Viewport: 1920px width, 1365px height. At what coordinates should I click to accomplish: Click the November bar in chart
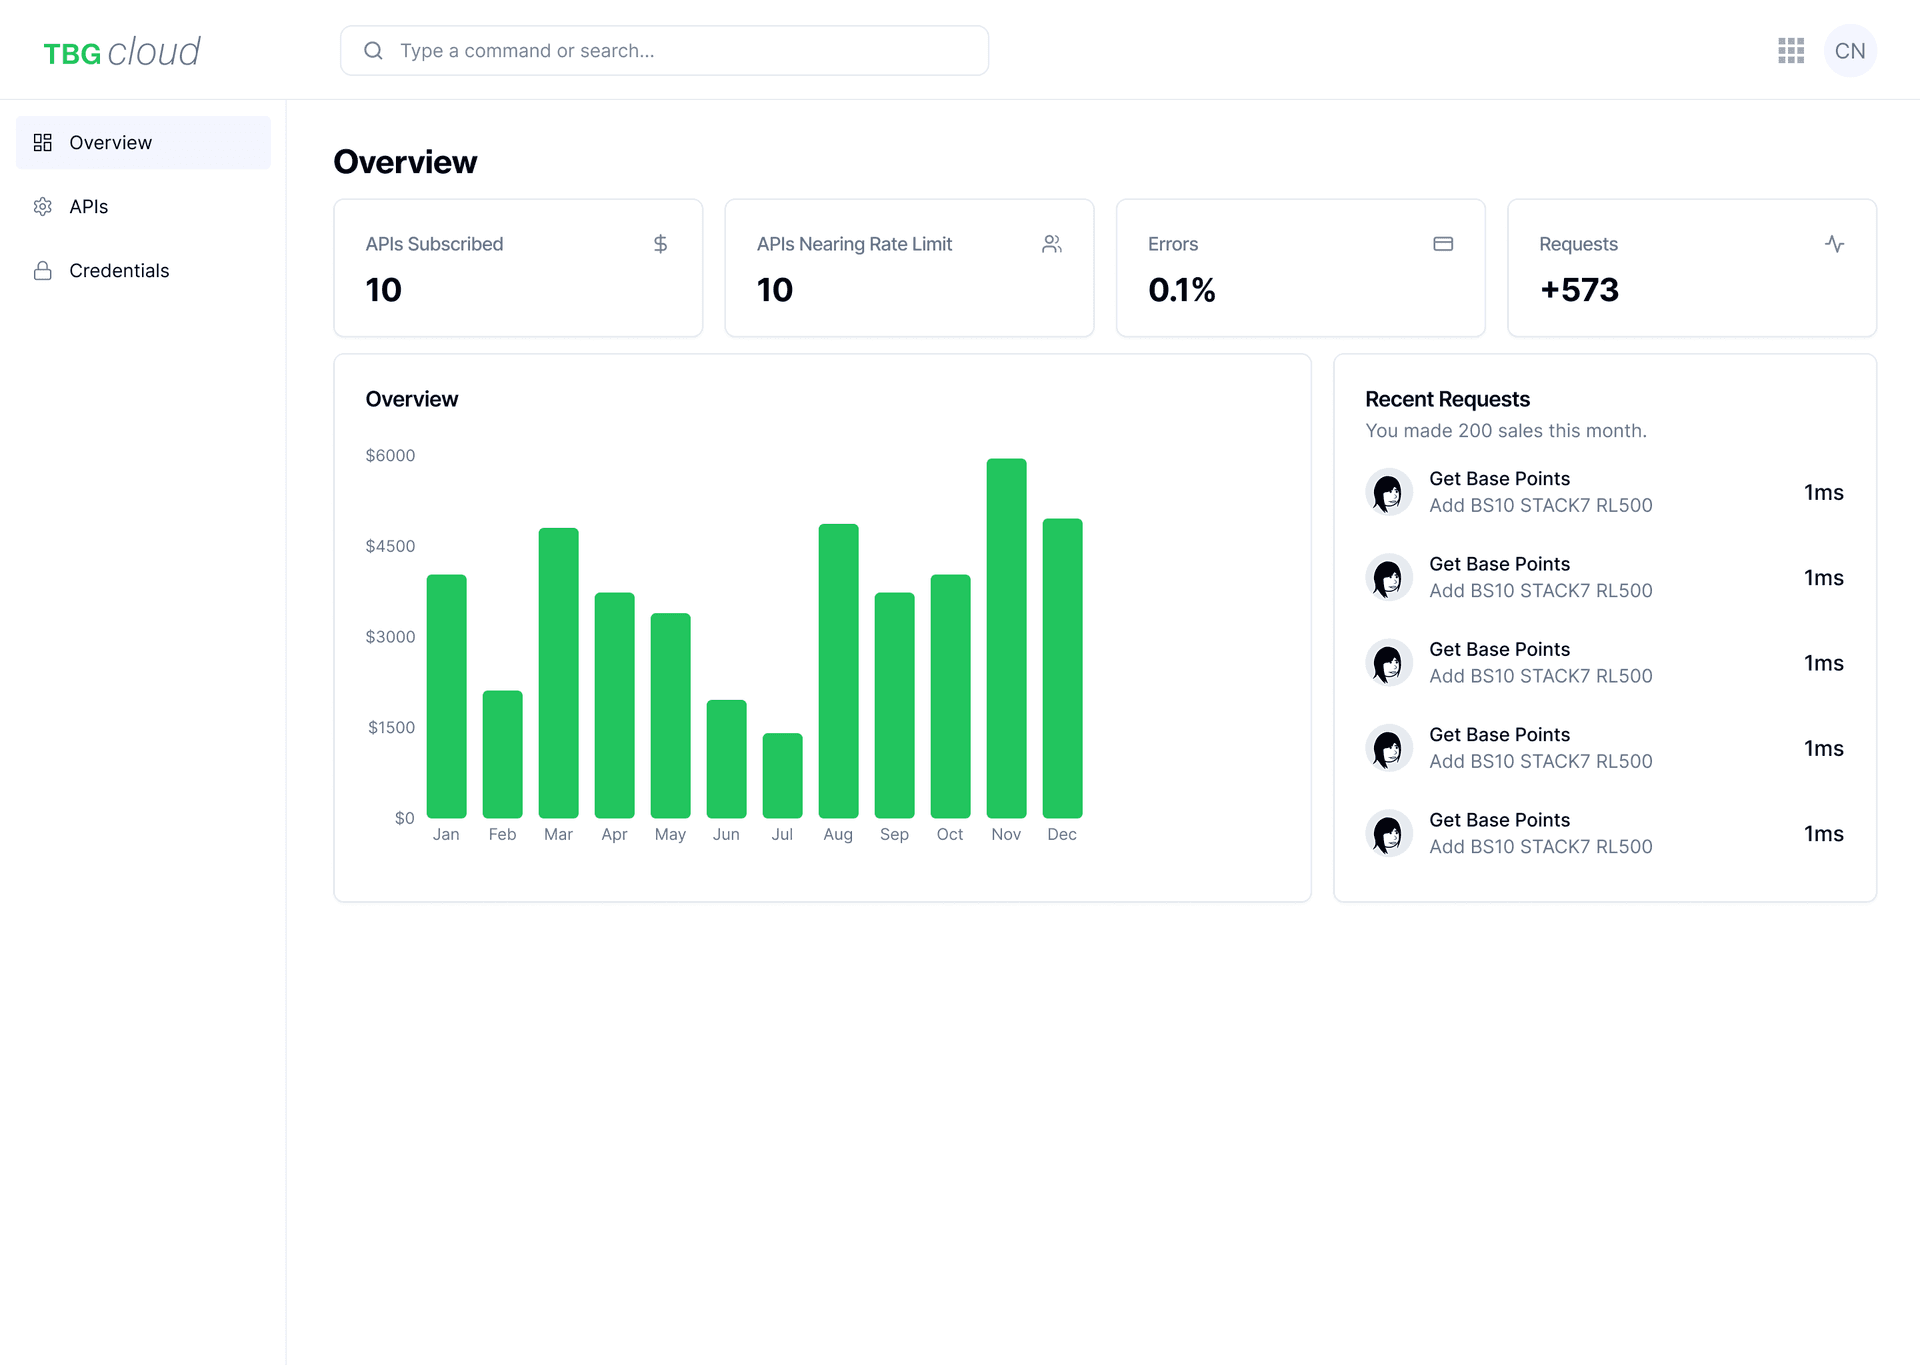(x=1006, y=640)
